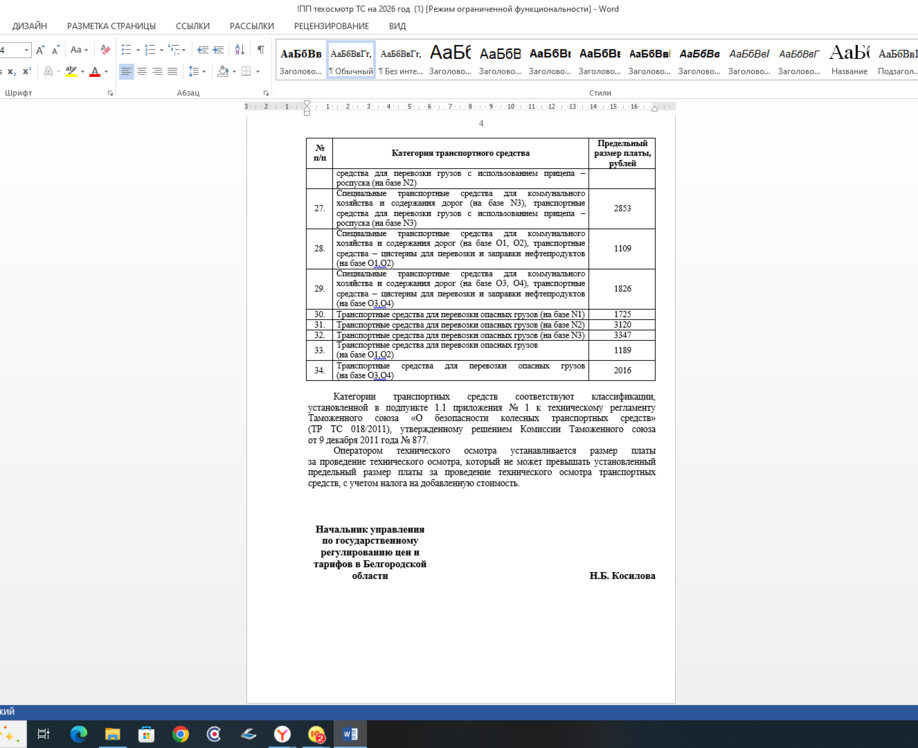The width and height of the screenshot is (918, 748).
Task: Open the Change Case dropdown
Action: (x=79, y=50)
